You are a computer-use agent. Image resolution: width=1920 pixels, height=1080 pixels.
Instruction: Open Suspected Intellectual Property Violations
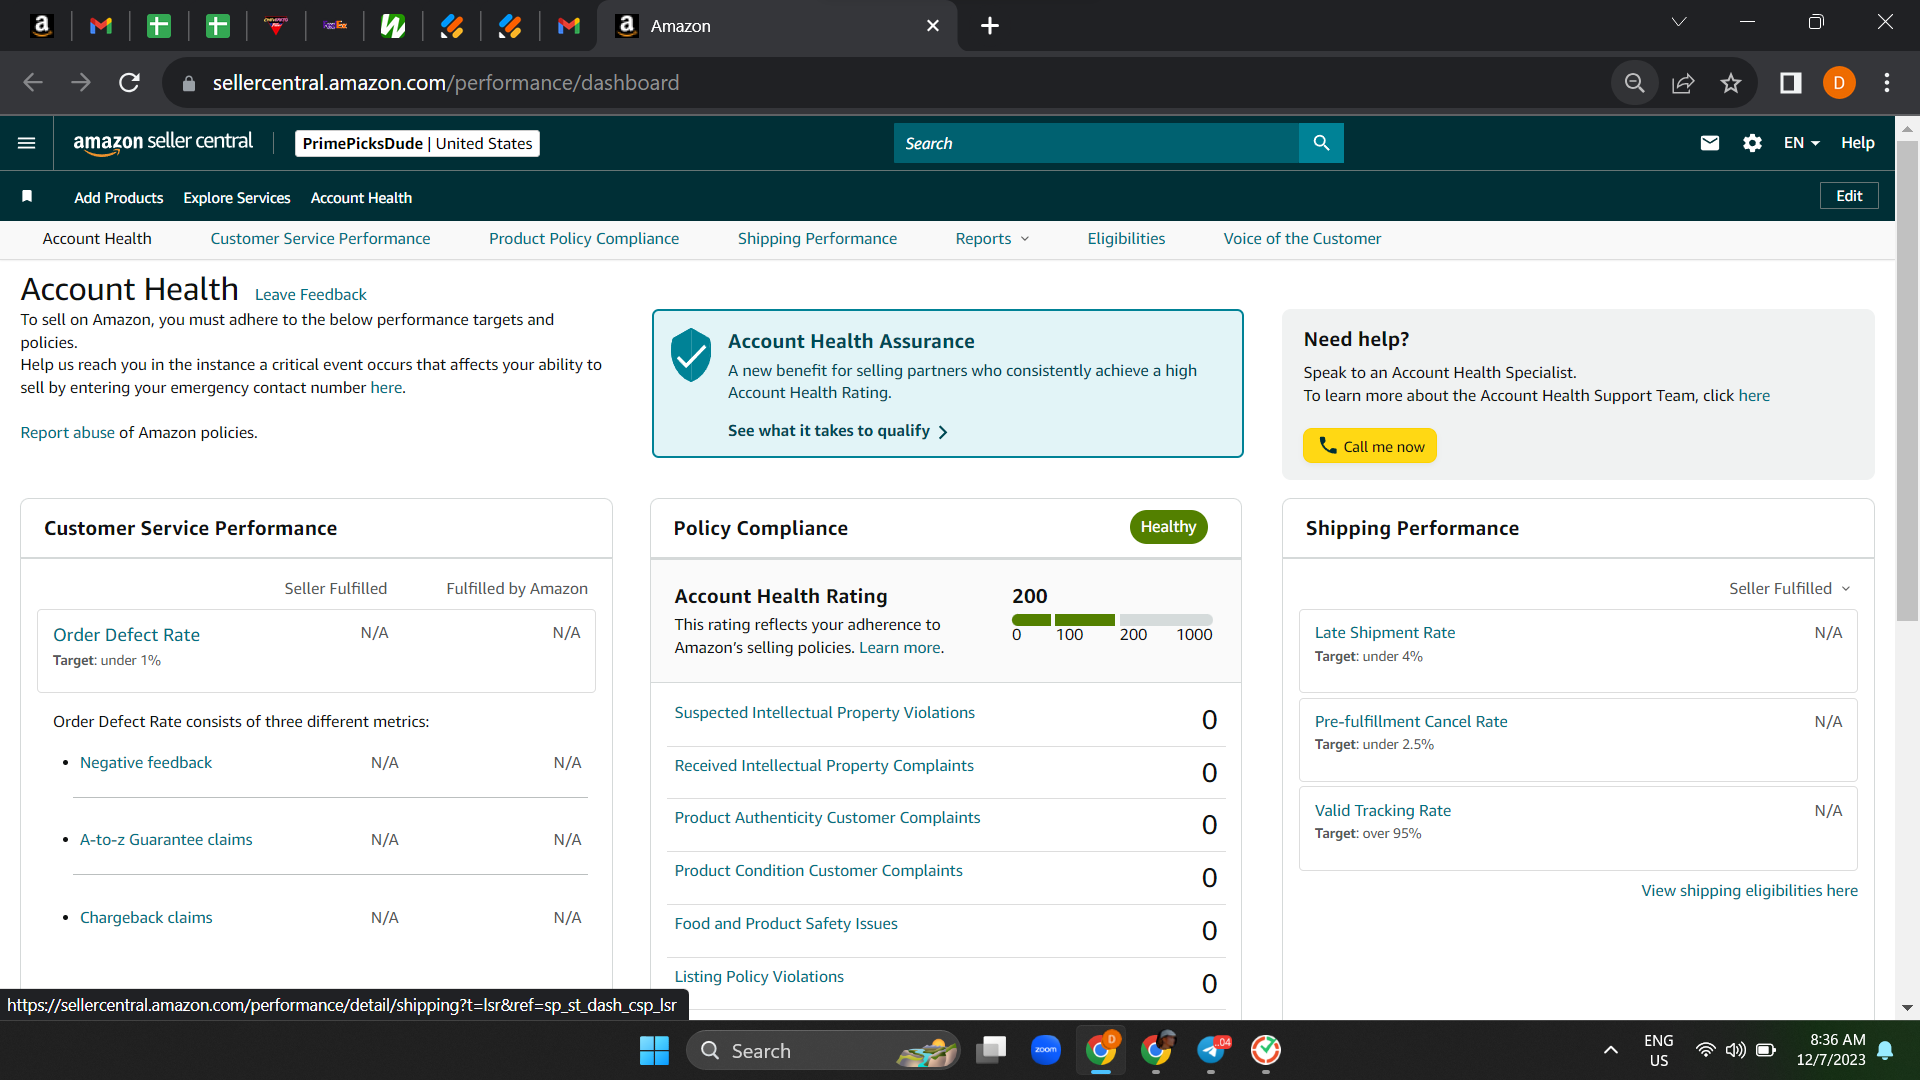pos(824,713)
